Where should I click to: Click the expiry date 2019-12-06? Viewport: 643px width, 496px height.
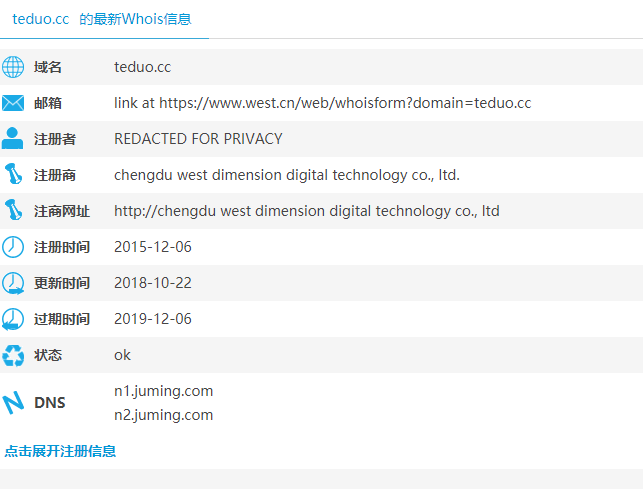152,319
